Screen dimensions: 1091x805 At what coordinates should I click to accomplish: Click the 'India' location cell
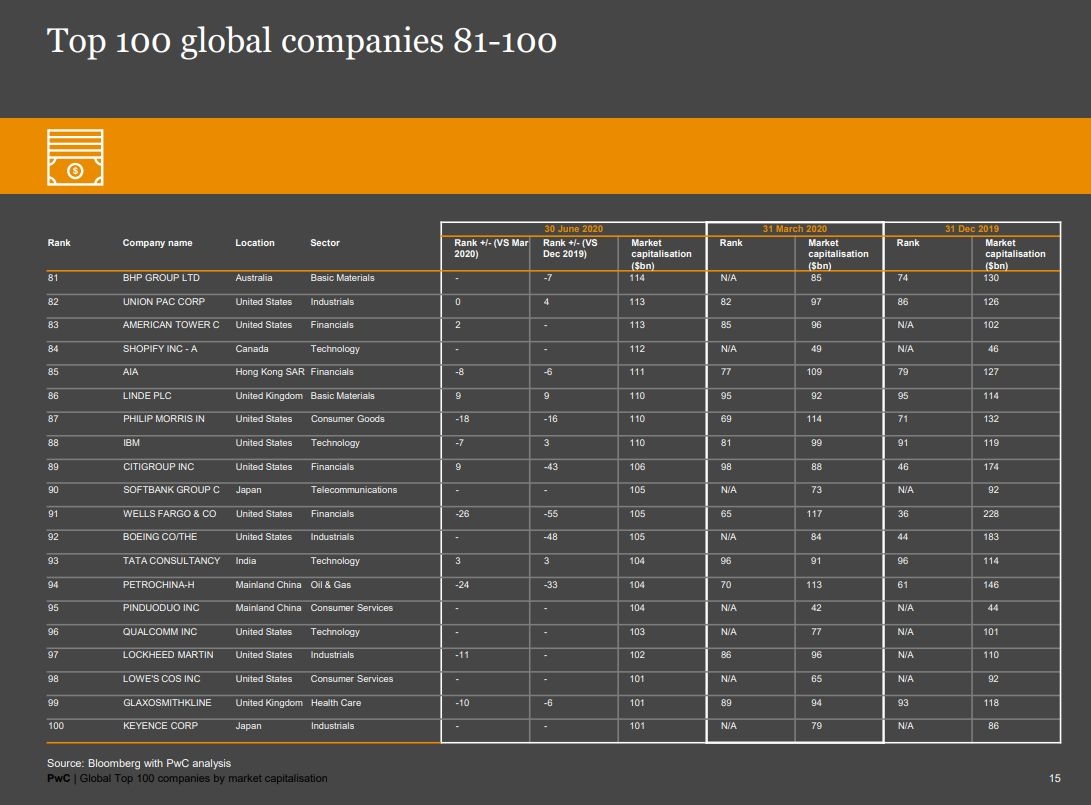pyautogui.click(x=246, y=561)
